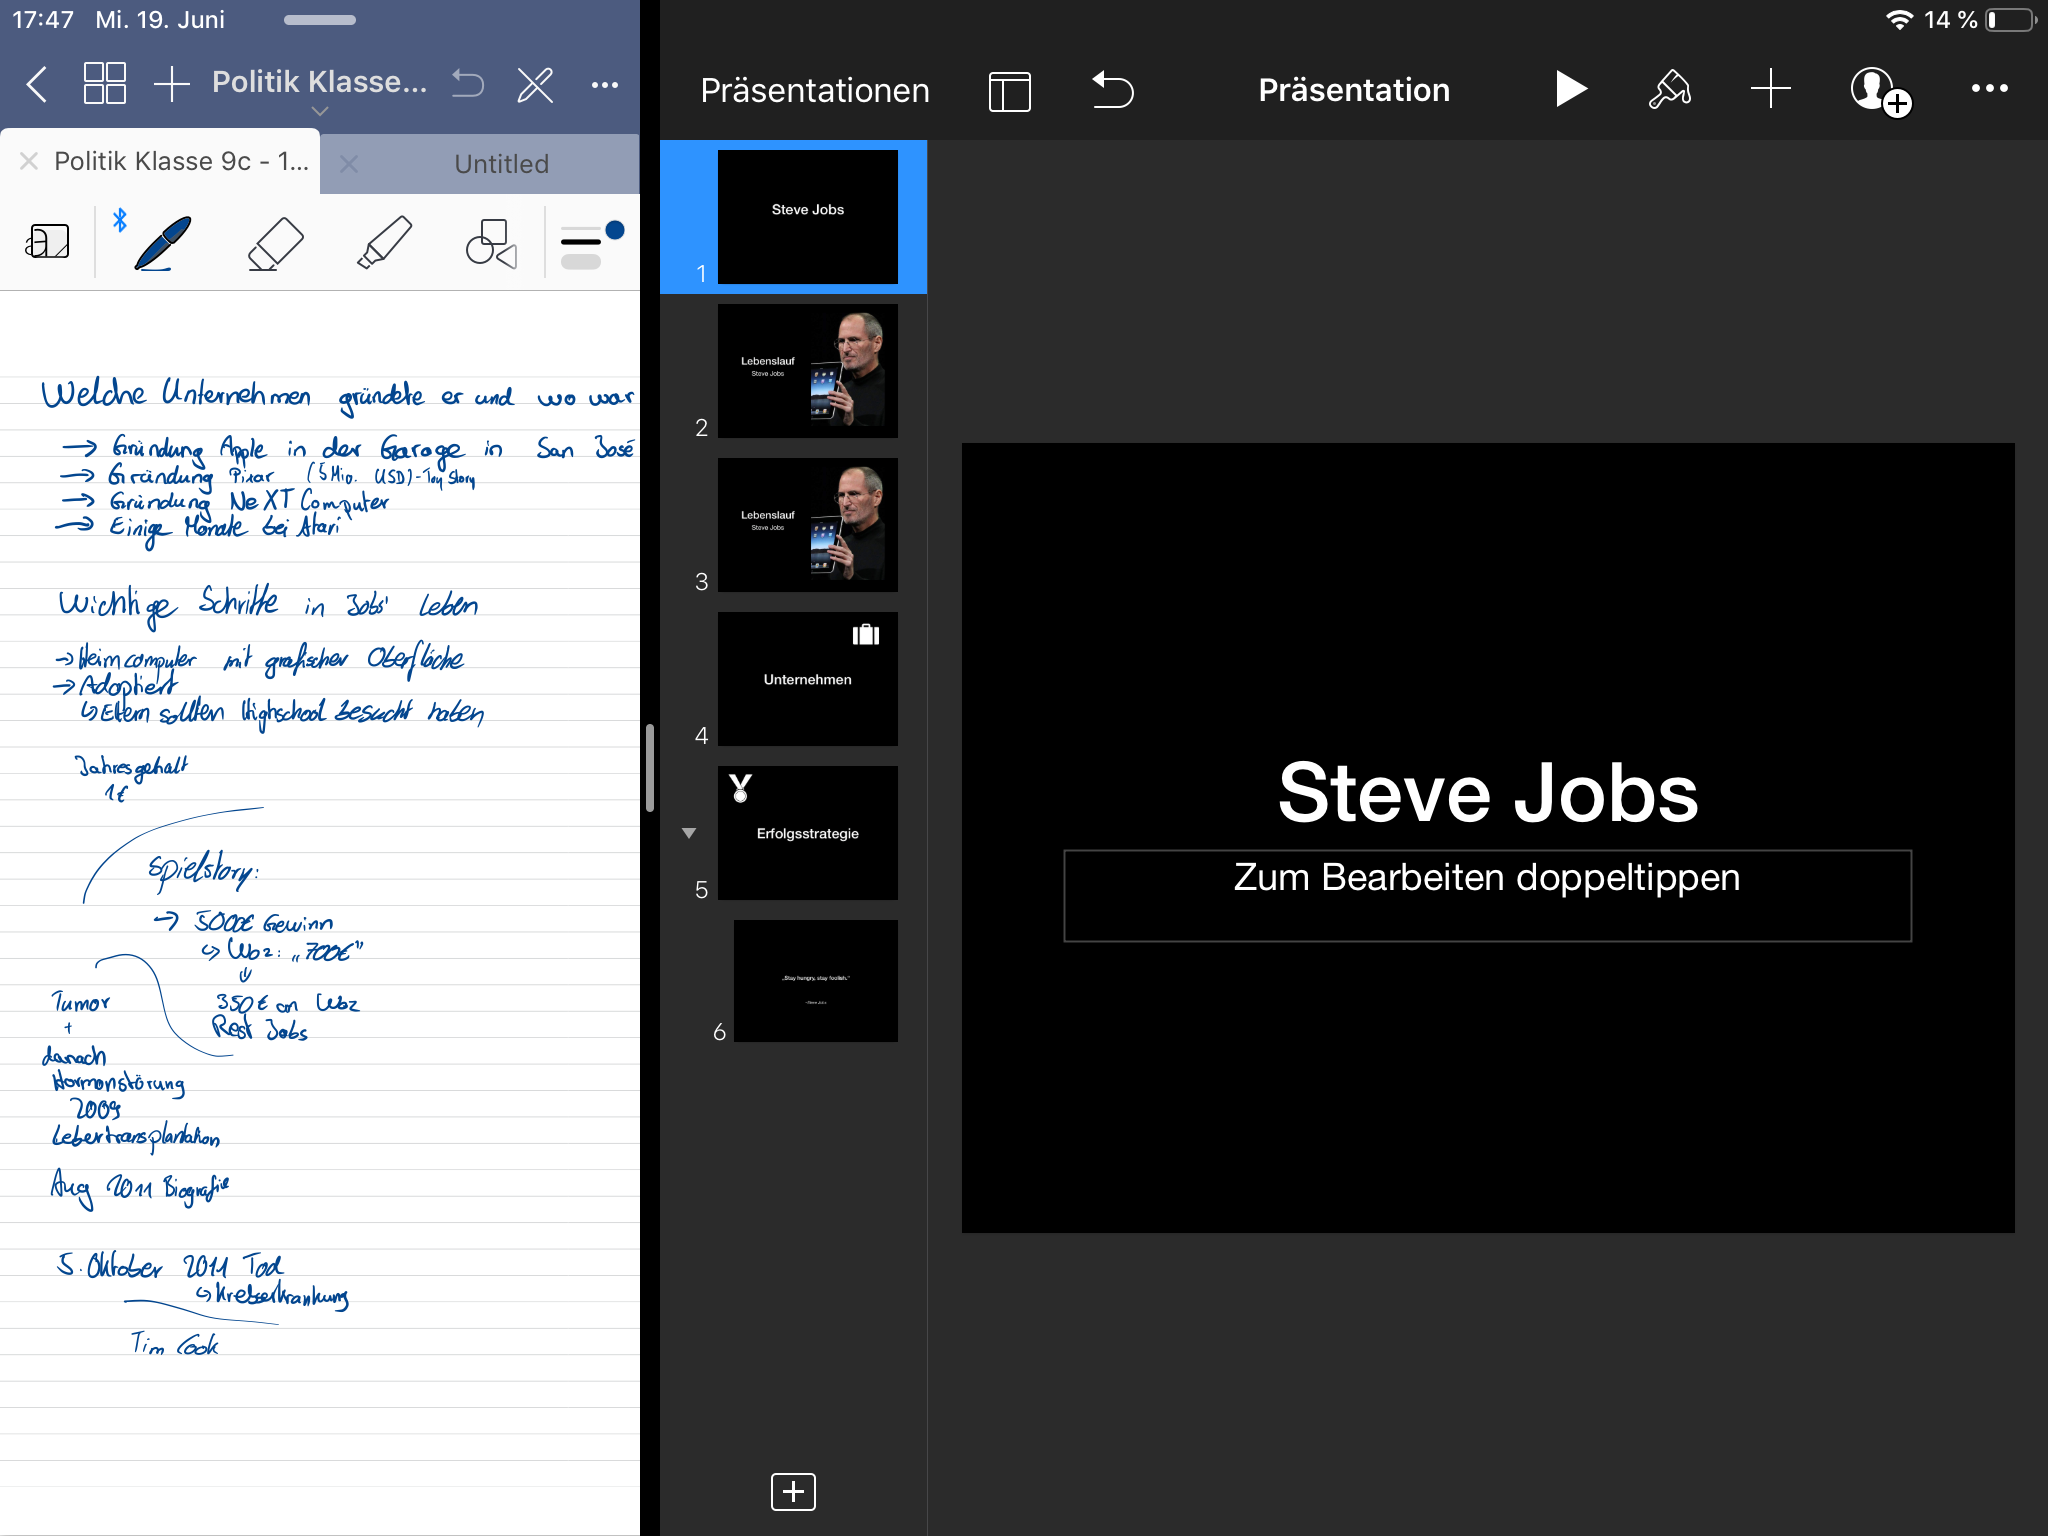Insert an object with the plus icon
The height and width of the screenshot is (1536, 2048).
point(1770,89)
